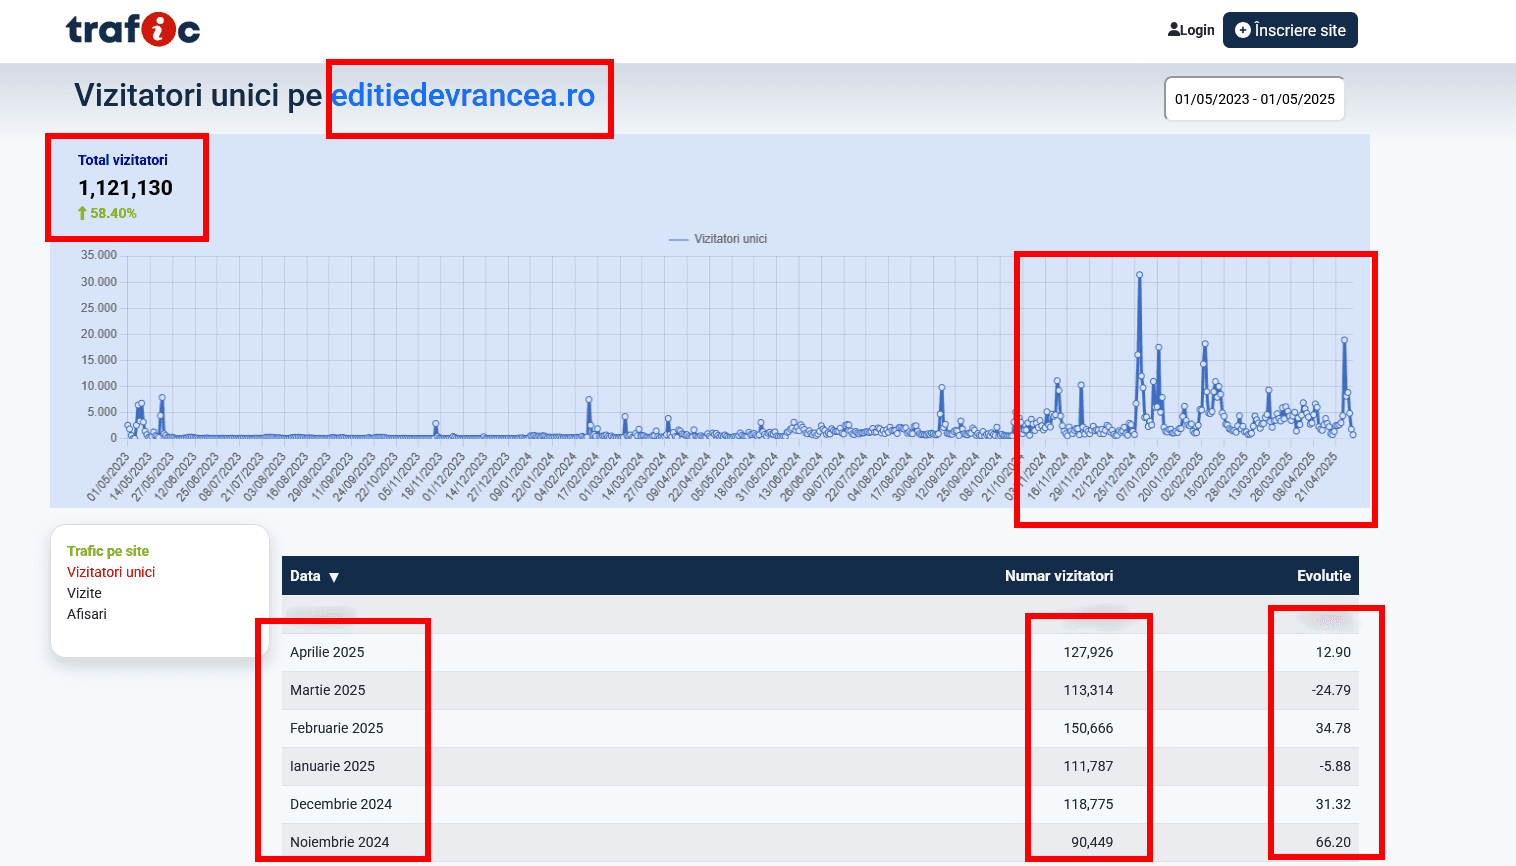Image resolution: width=1516 pixels, height=866 pixels.
Task: Select Vizitatori unici in the sidebar
Action: (x=111, y=572)
